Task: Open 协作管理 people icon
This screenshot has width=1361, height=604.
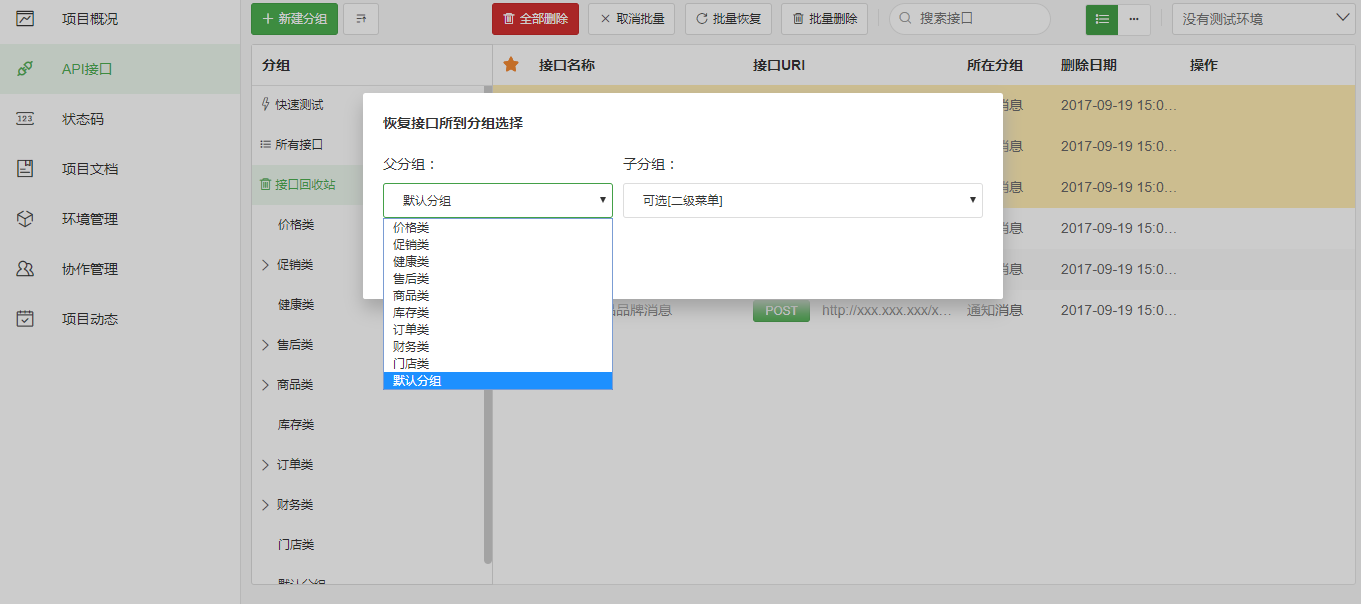Action: 25,269
